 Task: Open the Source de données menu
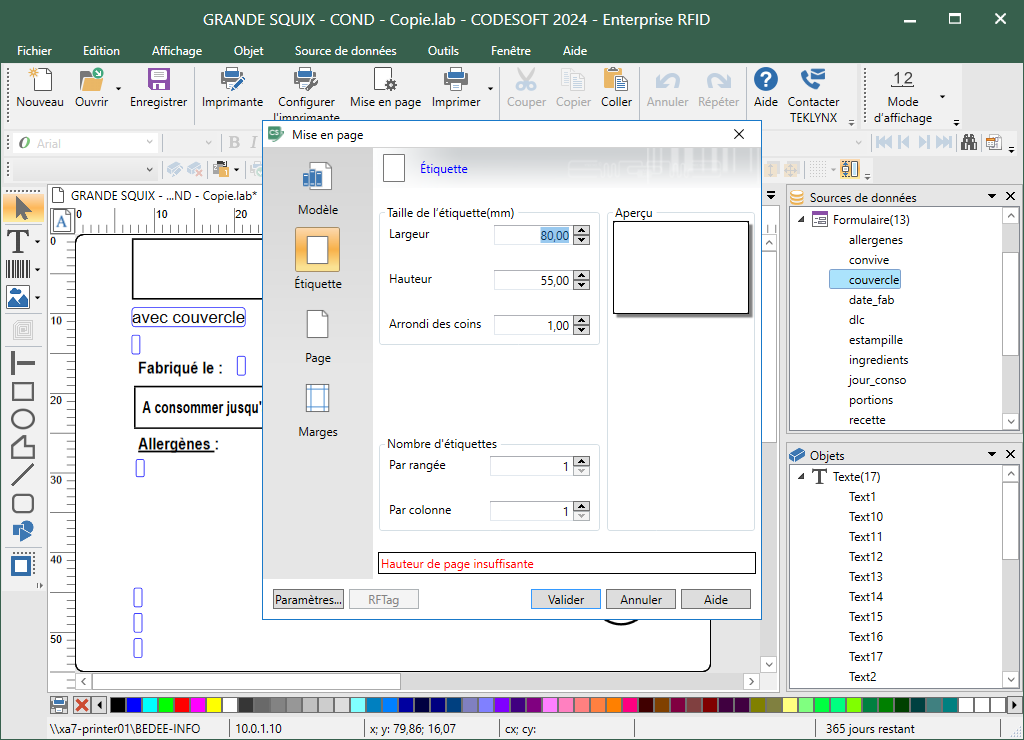(x=345, y=51)
